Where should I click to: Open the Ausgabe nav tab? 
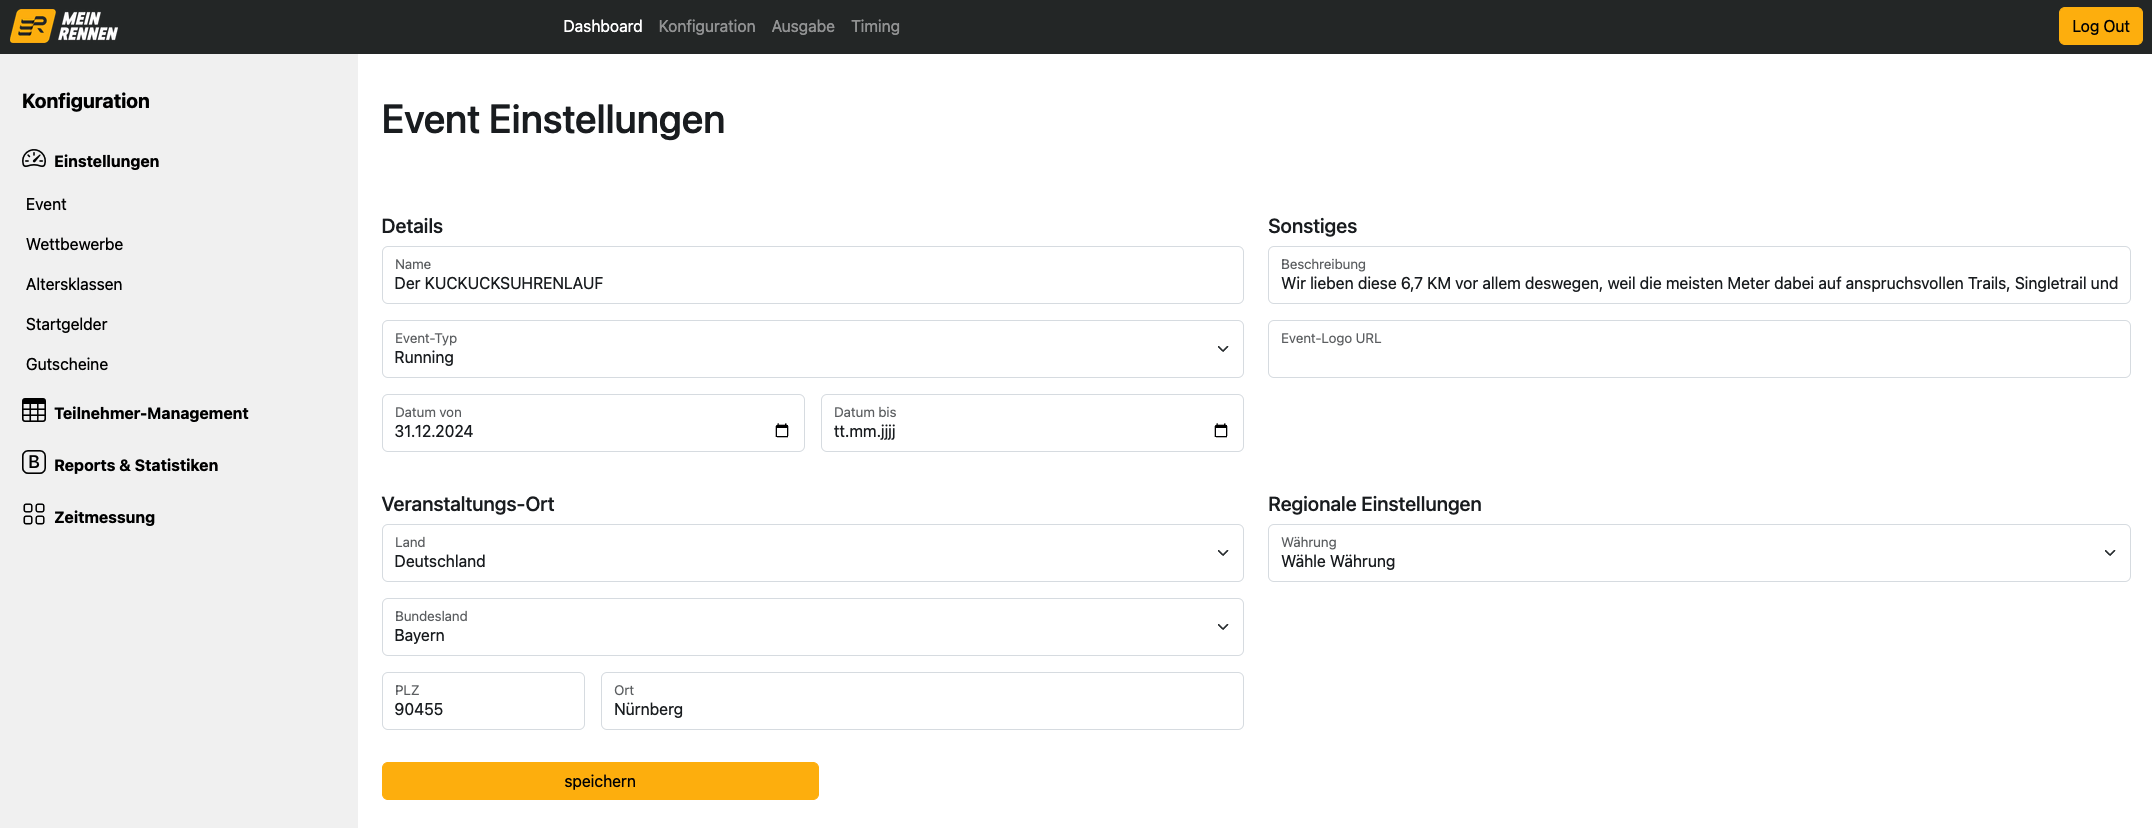tap(802, 27)
